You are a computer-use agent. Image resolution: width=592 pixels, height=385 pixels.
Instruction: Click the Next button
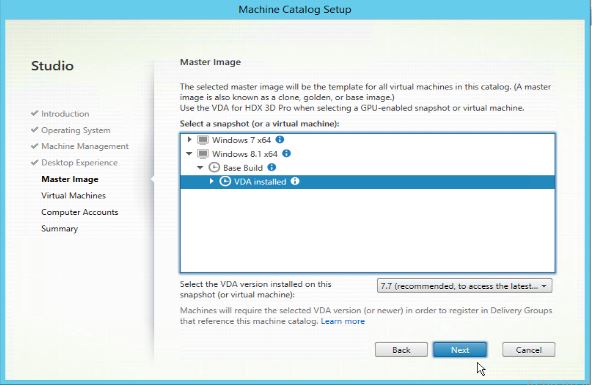460,350
